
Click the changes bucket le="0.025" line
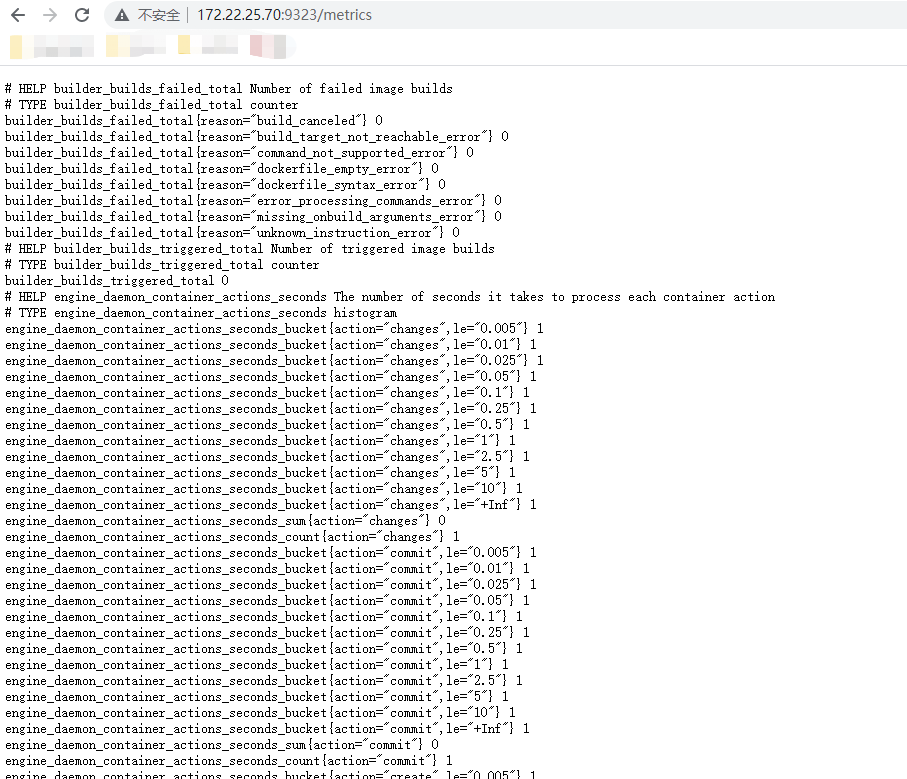pos(274,361)
